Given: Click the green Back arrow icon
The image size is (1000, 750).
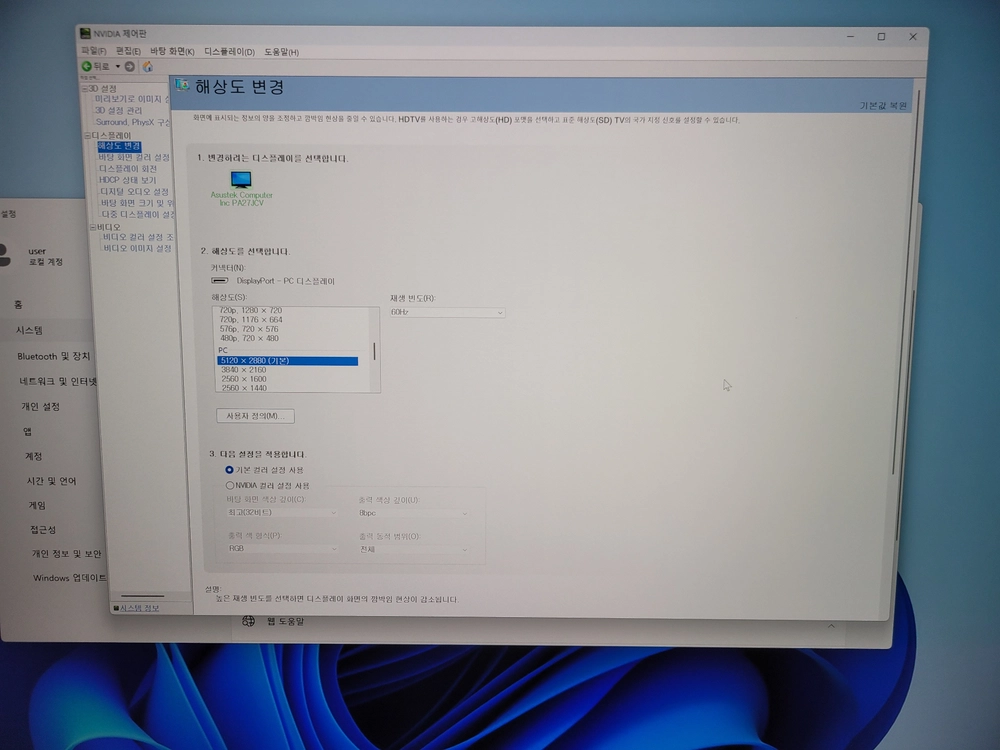Looking at the screenshot, I should [87, 66].
